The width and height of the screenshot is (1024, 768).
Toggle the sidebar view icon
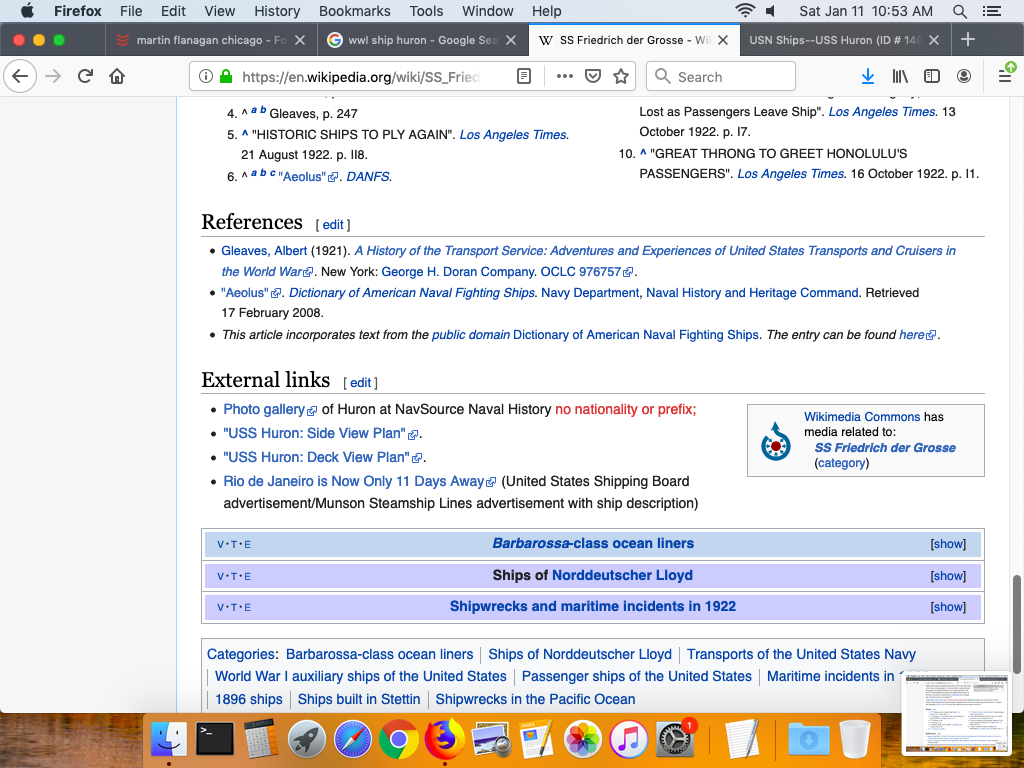(931, 76)
